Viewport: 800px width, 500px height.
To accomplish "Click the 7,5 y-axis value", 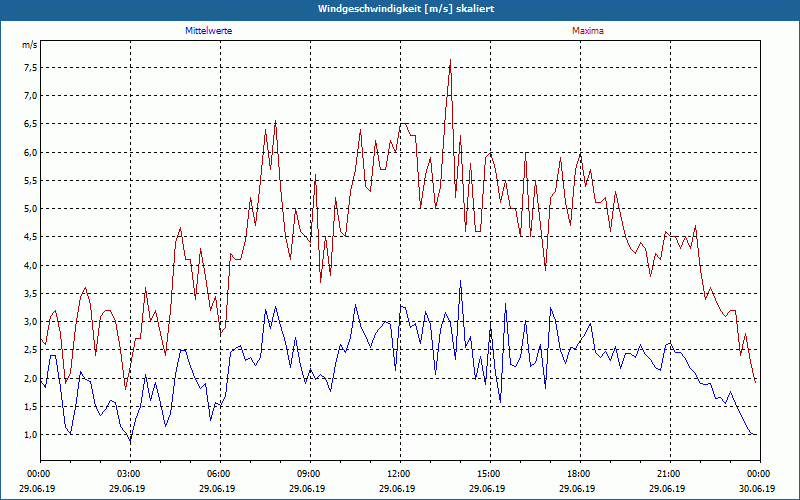I will (x=30, y=67).
